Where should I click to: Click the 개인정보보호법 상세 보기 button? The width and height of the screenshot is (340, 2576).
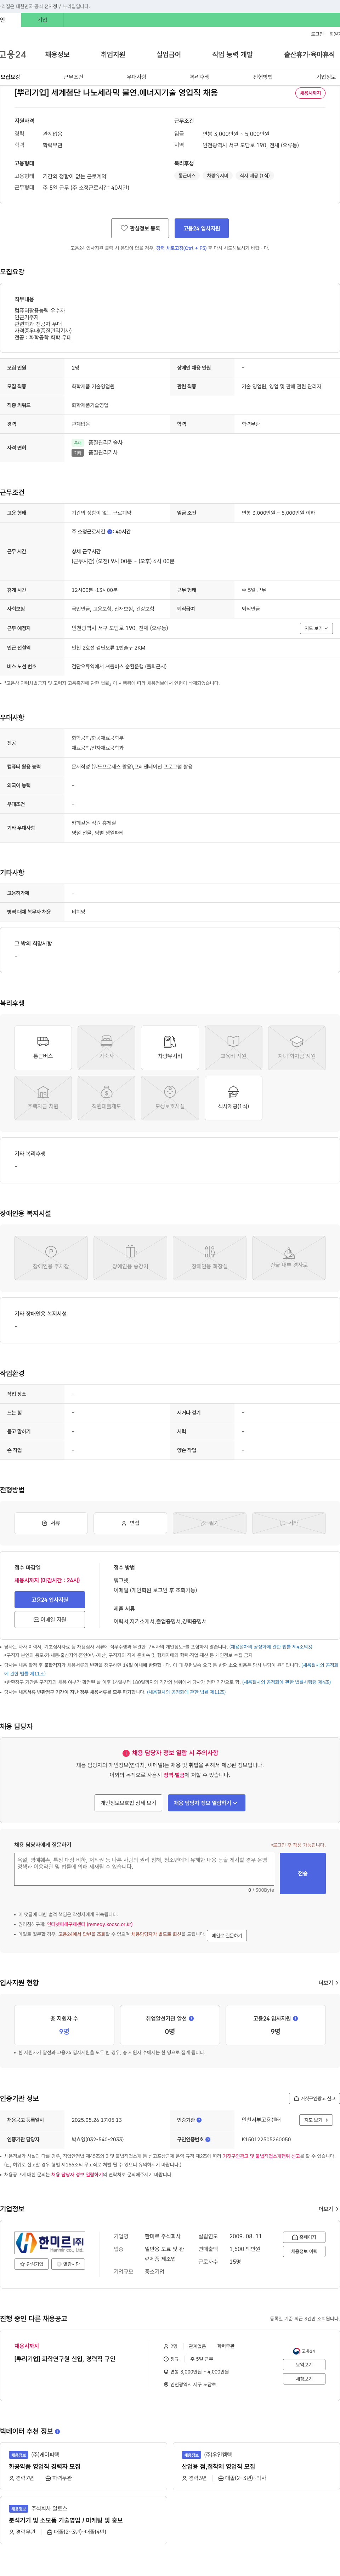point(128,1803)
